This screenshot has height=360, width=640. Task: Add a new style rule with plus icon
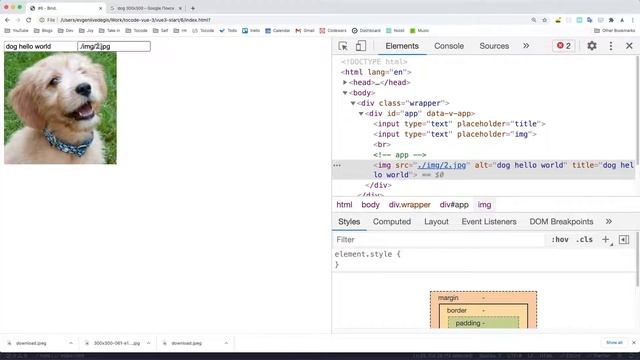(606, 240)
